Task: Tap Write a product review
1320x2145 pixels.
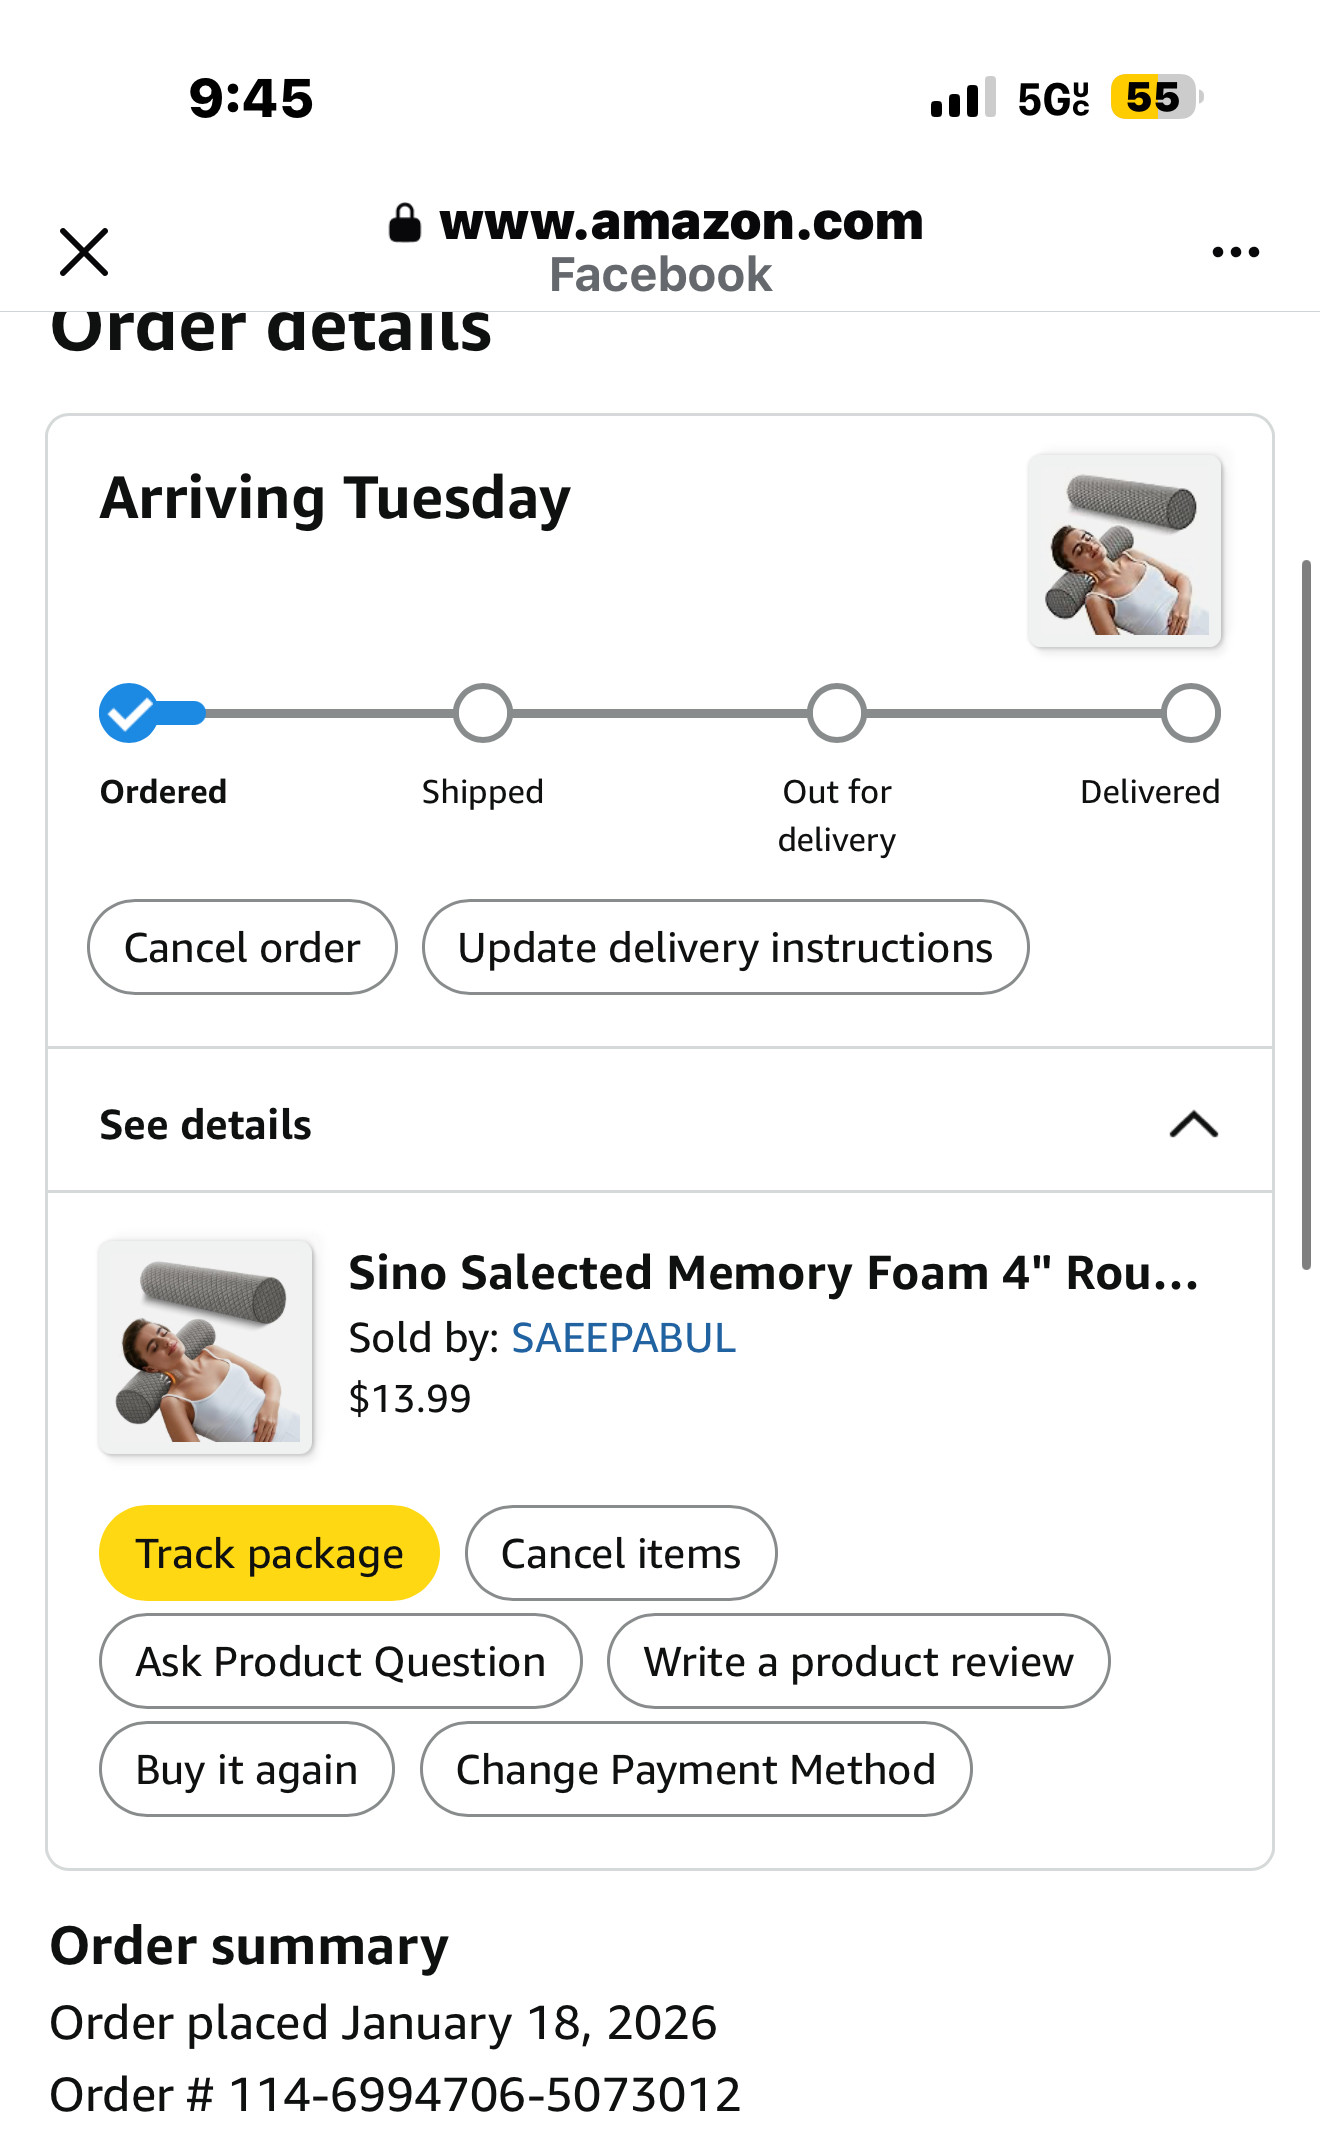Action: 858,1662
